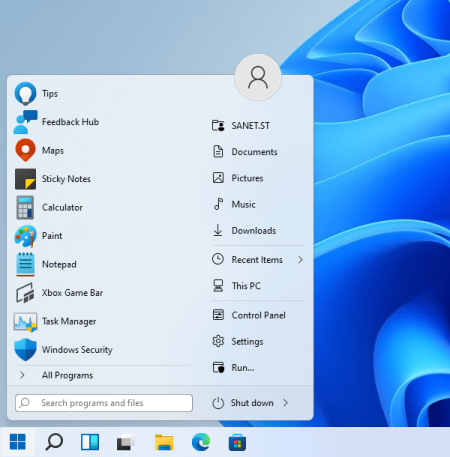Open the Tips app lightbulb icon
The height and width of the screenshot is (457, 450).
pos(25,94)
